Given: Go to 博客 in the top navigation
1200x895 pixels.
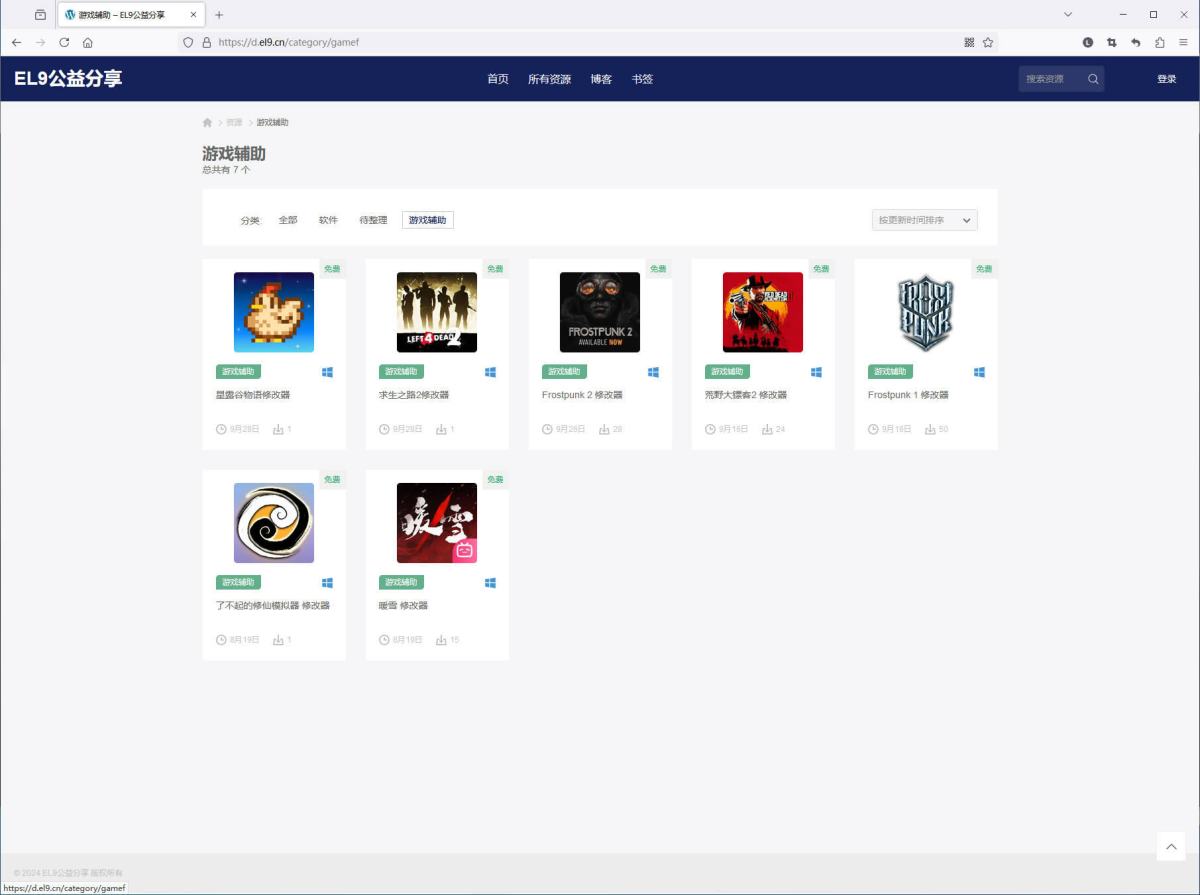Looking at the screenshot, I should [x=601, y=79].
